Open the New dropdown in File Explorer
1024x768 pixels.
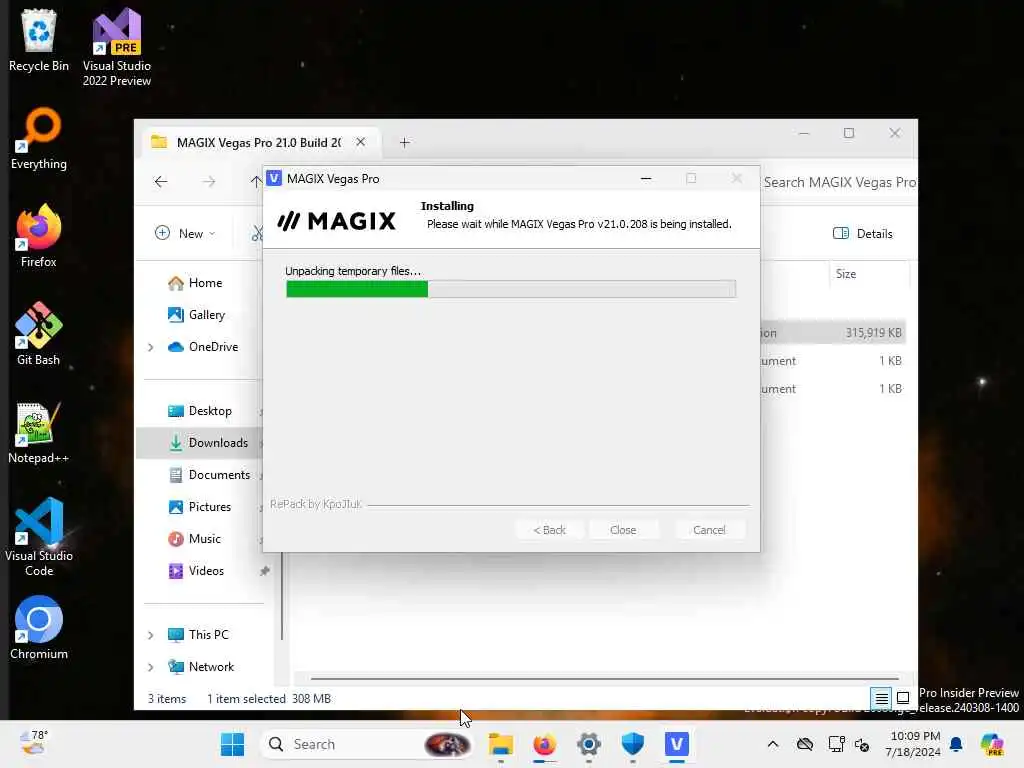click(x=185, y=233)
